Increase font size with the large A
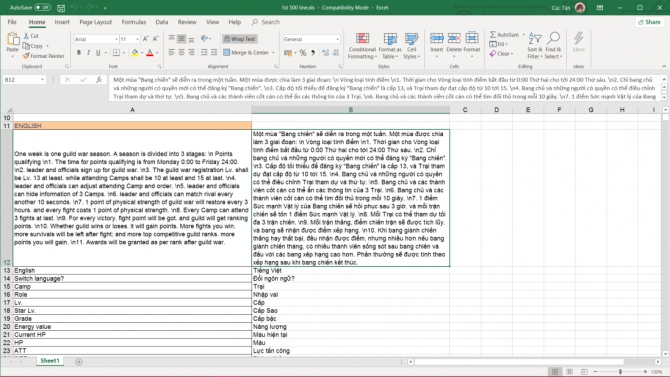This screenshot has height=377, width=670. (x=146, y=39)
